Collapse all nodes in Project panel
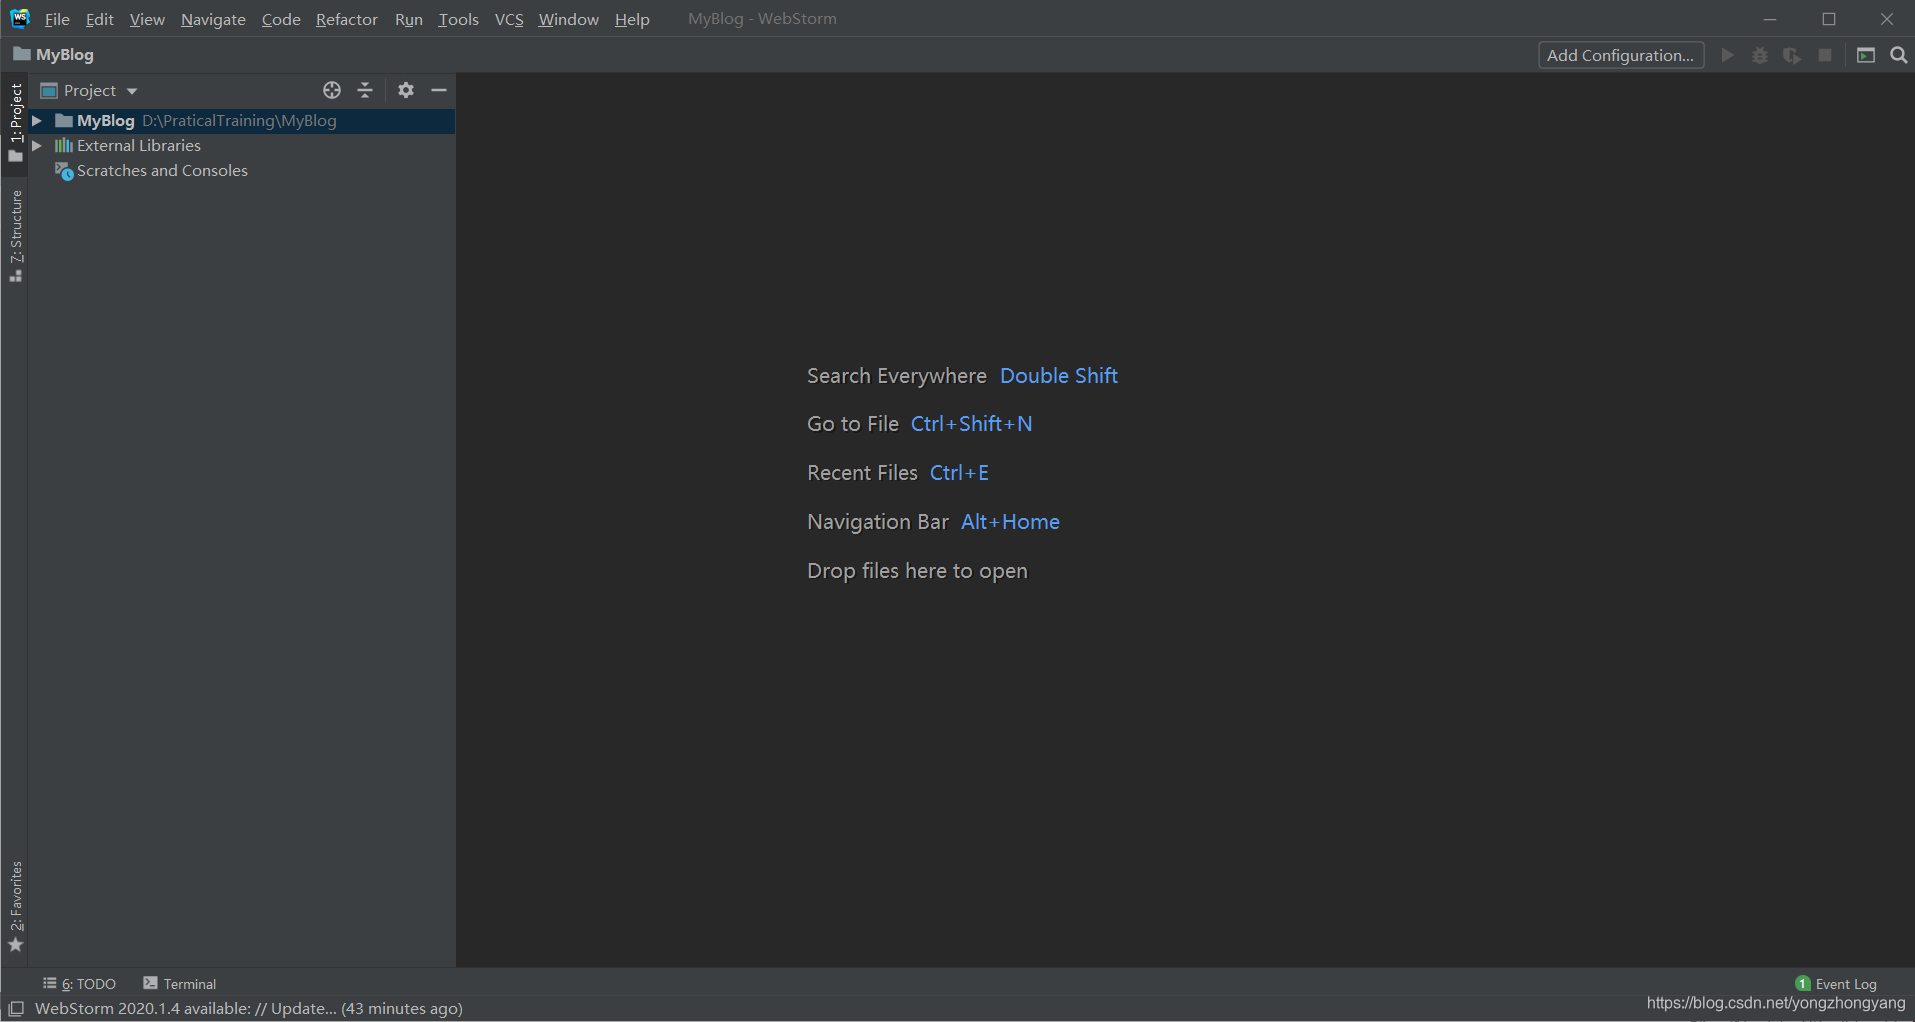The height and width of the screenshot is (1022, 1915). (x=365, y=90)
